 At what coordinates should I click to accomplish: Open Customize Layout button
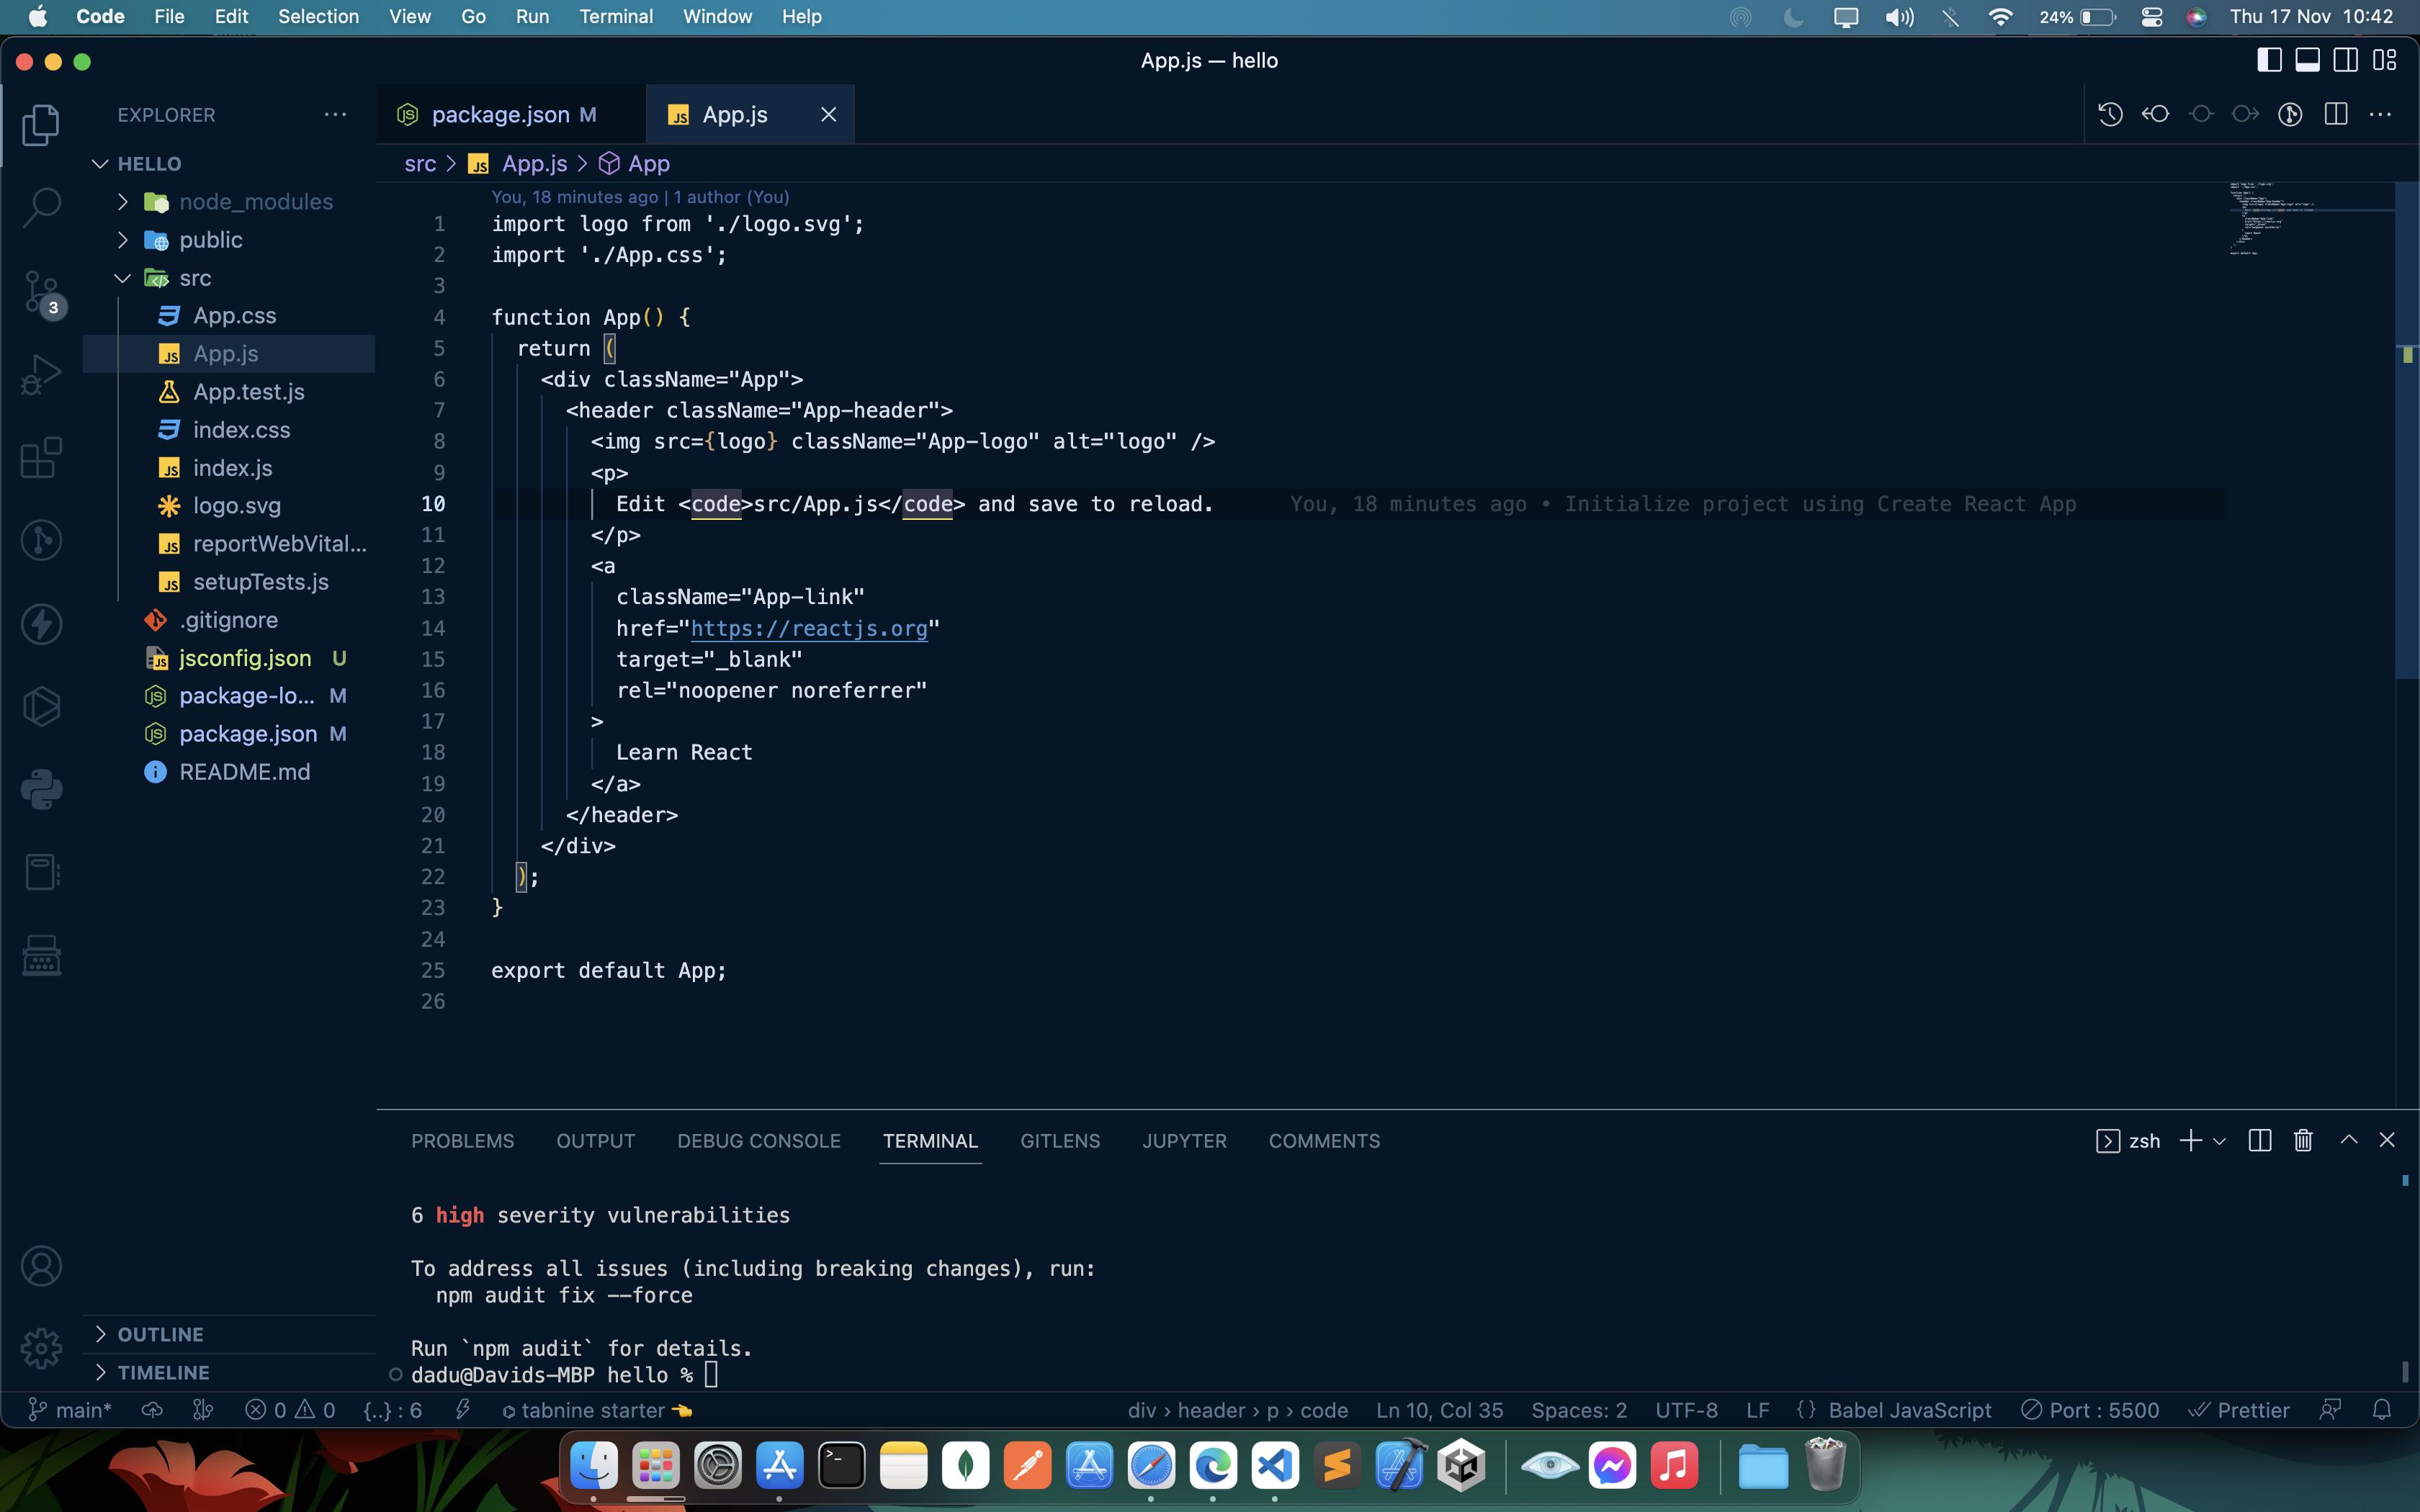2384,60
